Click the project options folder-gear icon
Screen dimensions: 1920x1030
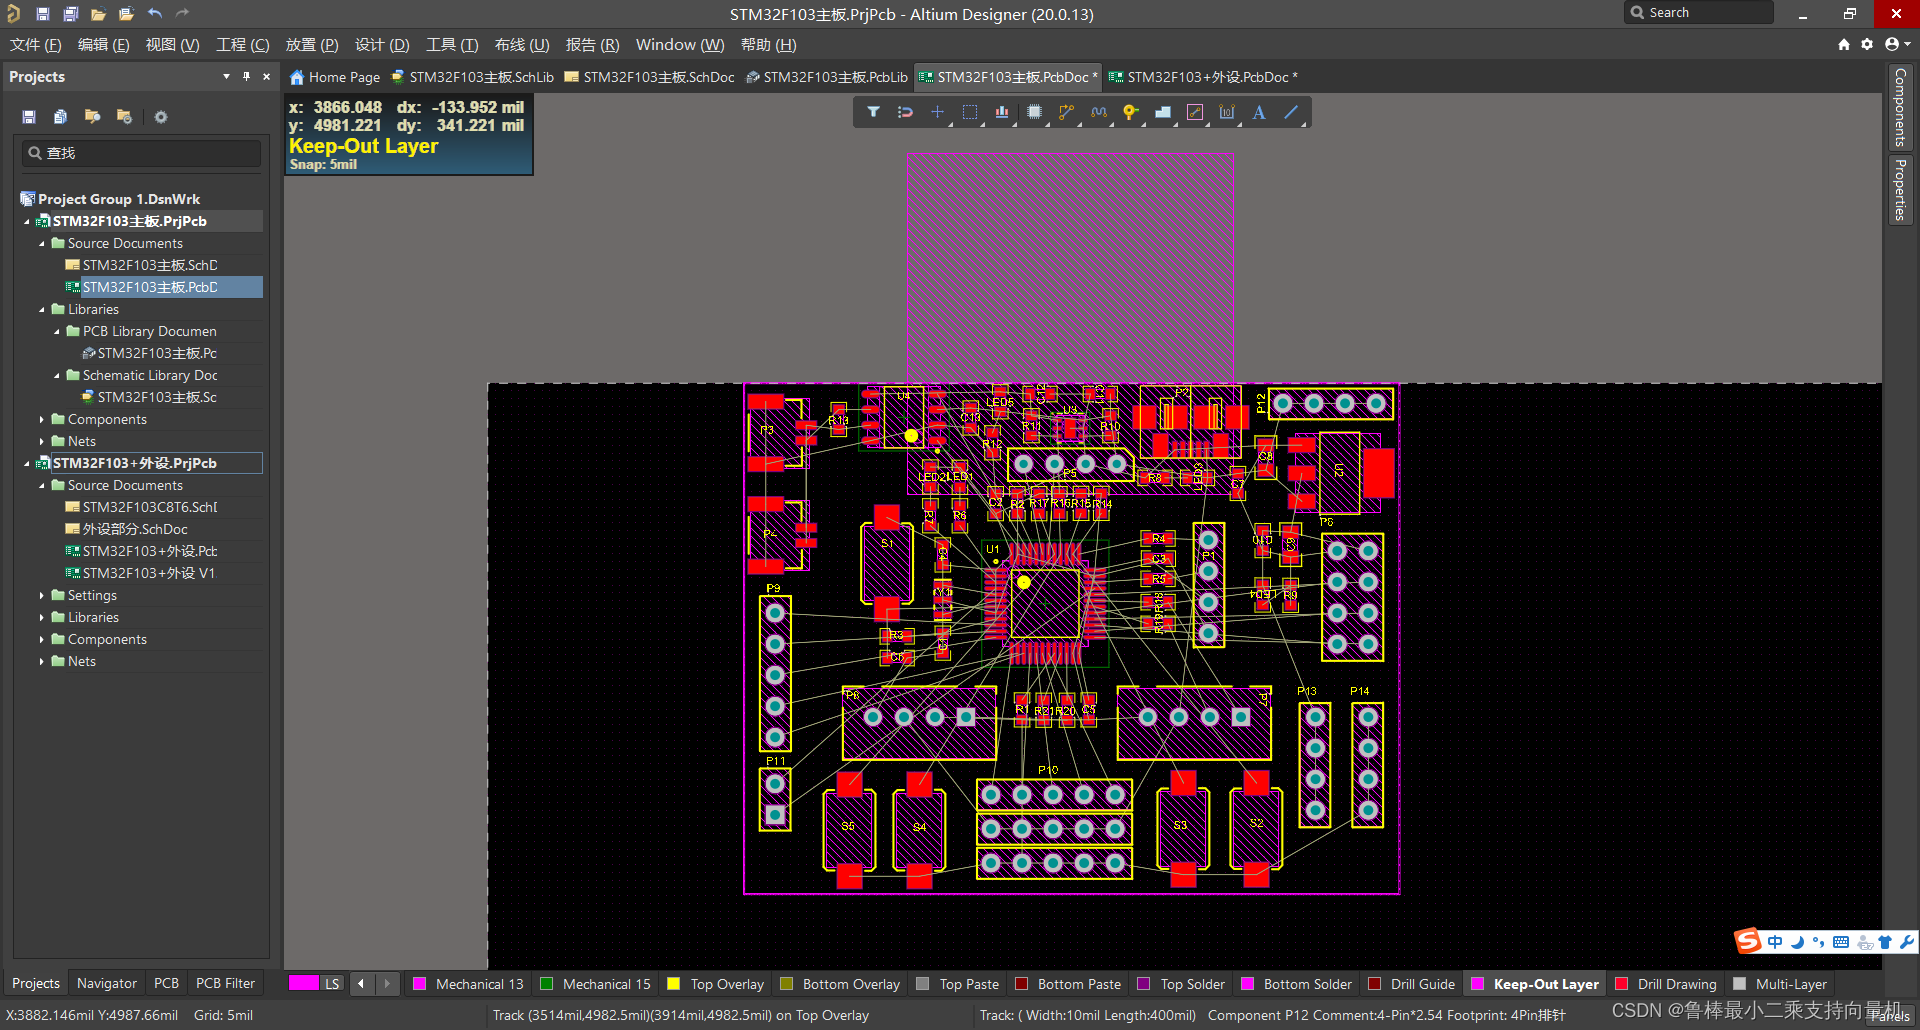[124, 117]
